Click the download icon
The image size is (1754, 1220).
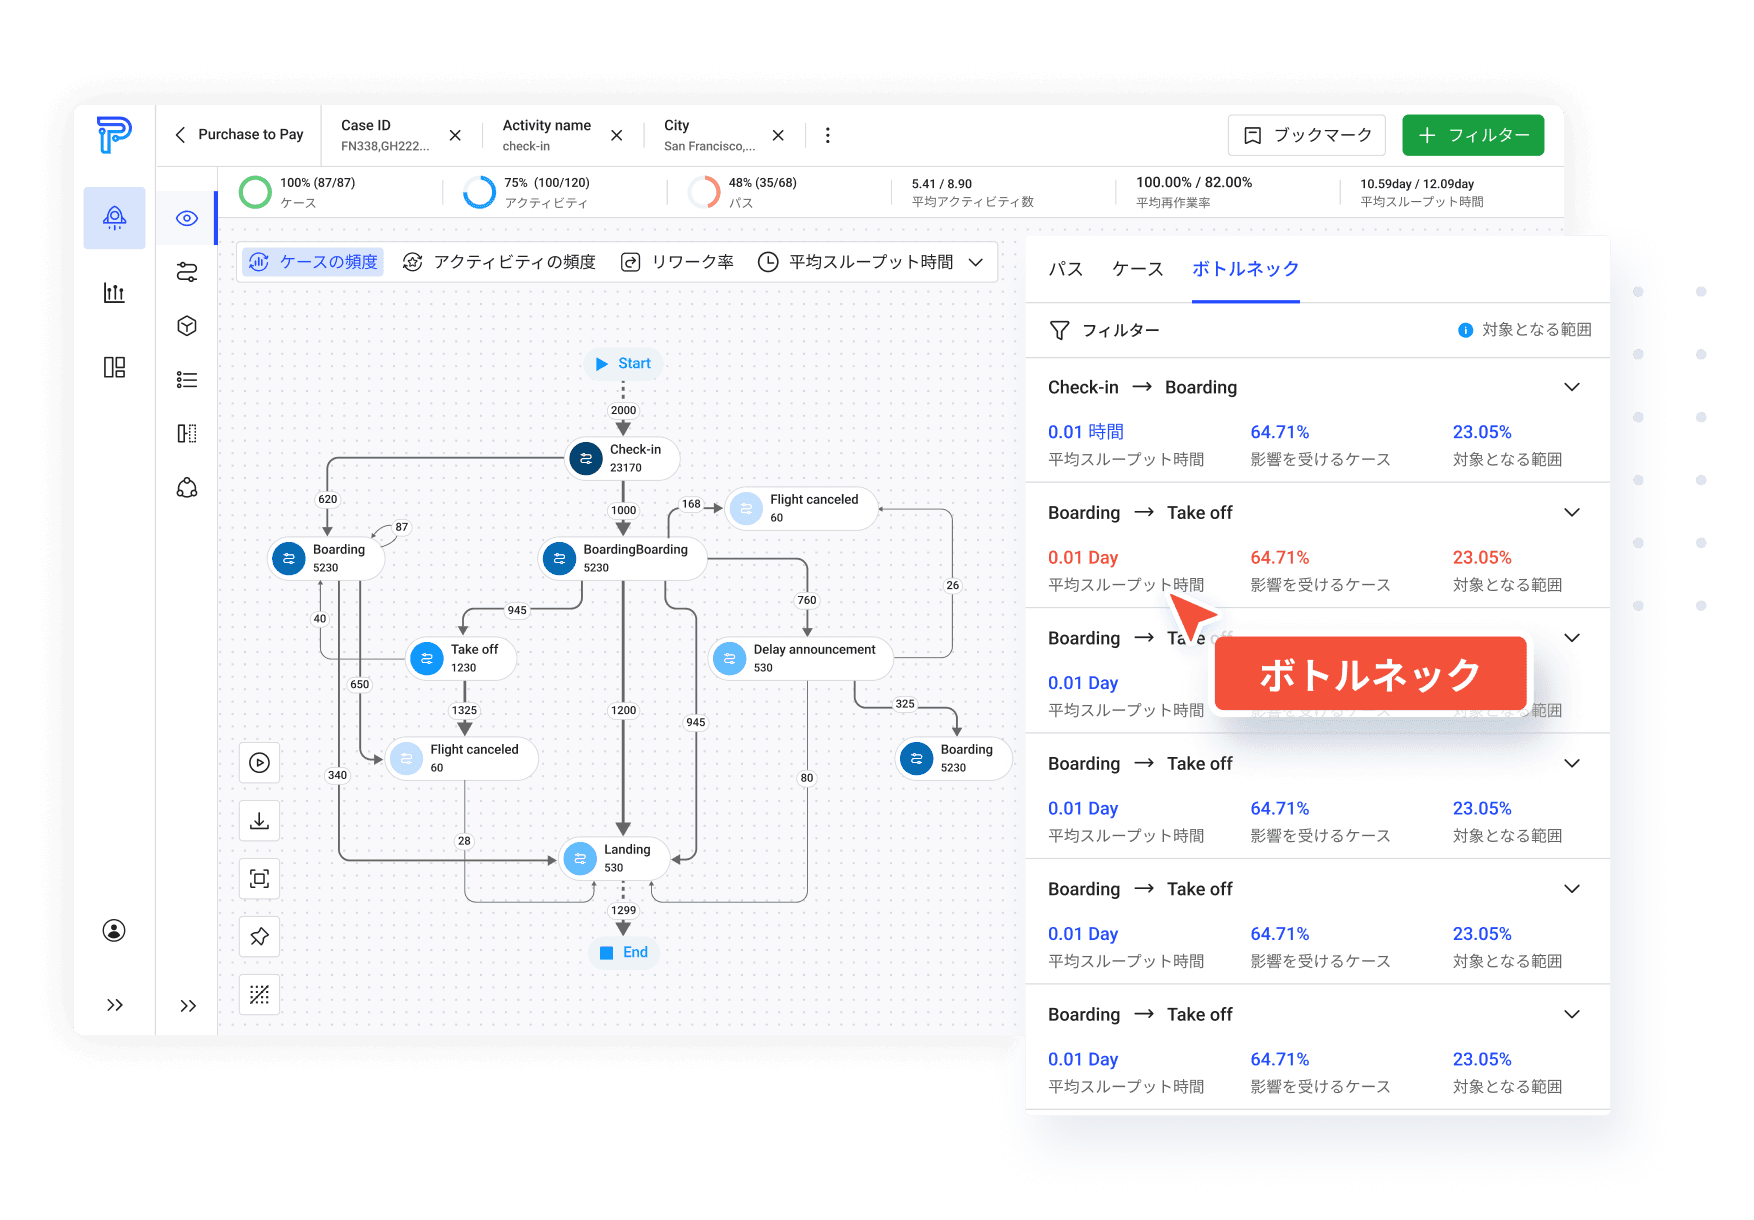pyautogui.click(x=259, y=821)
